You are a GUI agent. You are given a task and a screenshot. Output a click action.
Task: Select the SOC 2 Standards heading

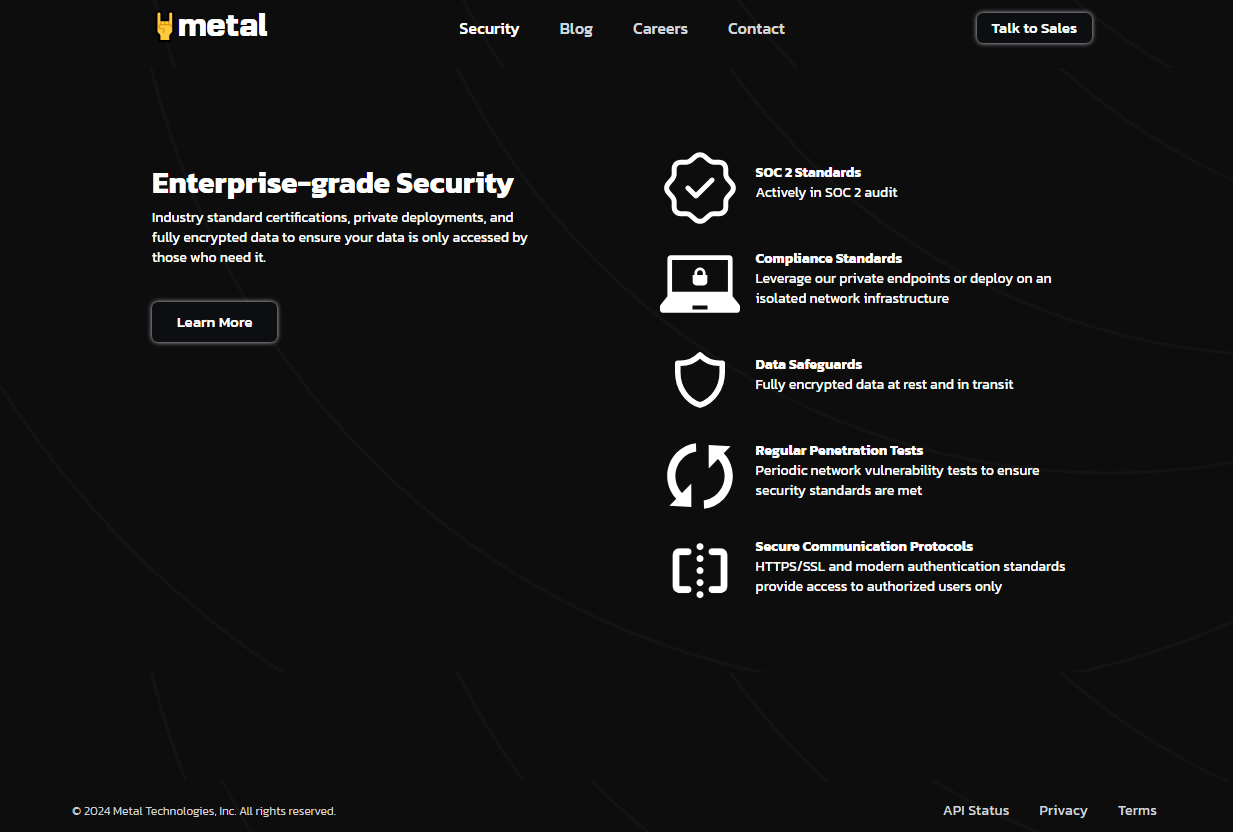click(808, 172)
